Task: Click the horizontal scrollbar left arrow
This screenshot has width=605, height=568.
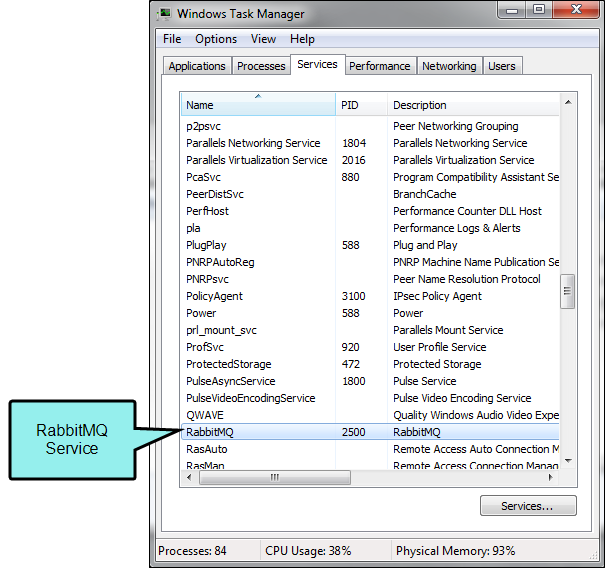Action: click(x=189, y=477)
